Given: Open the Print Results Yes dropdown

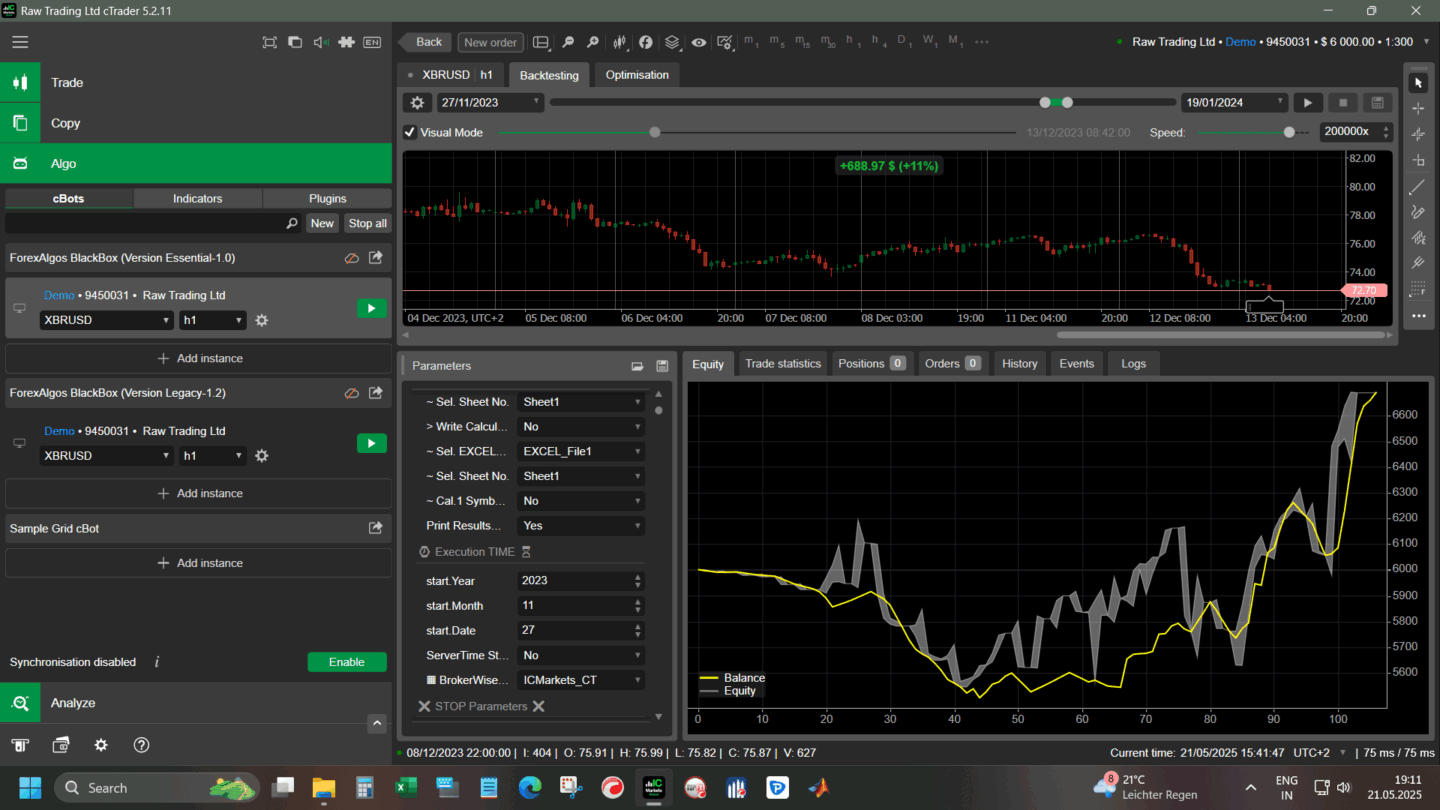Looking at the screenshot, I should click(580, 526).
